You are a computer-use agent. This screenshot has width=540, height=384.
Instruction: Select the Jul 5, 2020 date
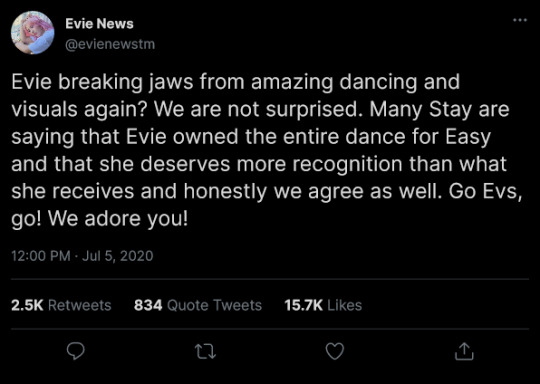click(x=117, y=256)
